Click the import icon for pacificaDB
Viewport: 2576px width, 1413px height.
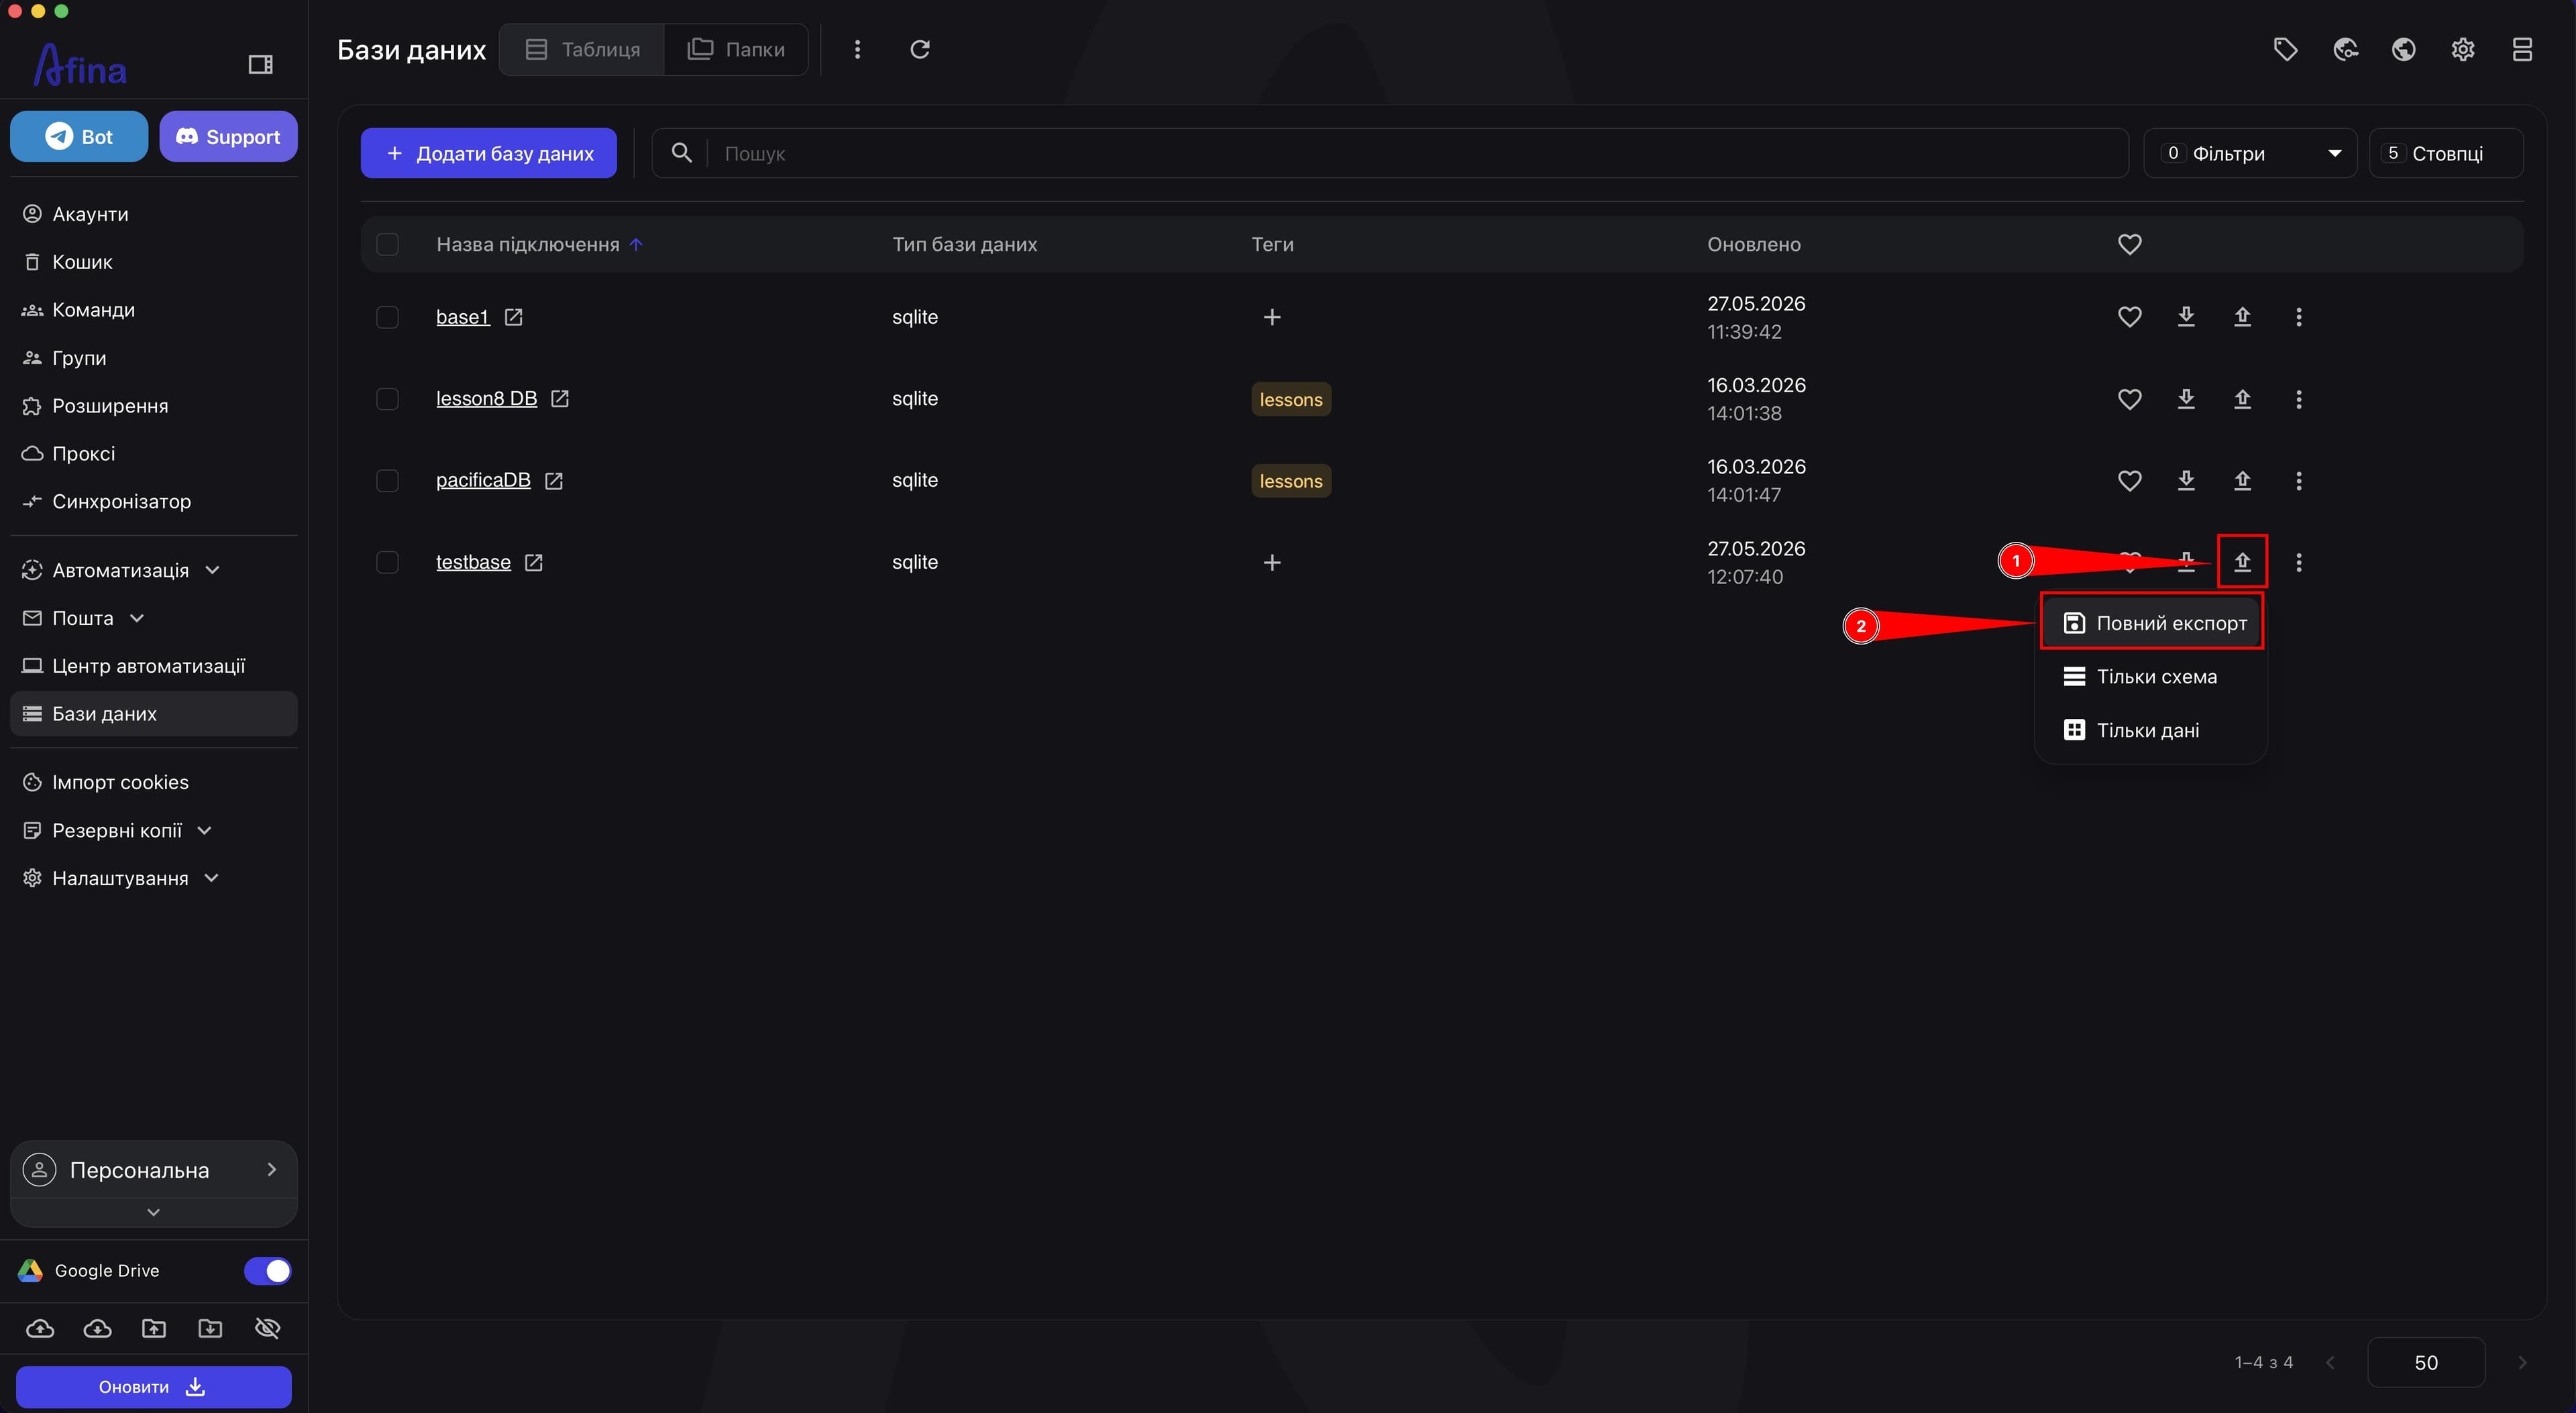tap(2186, 481)
